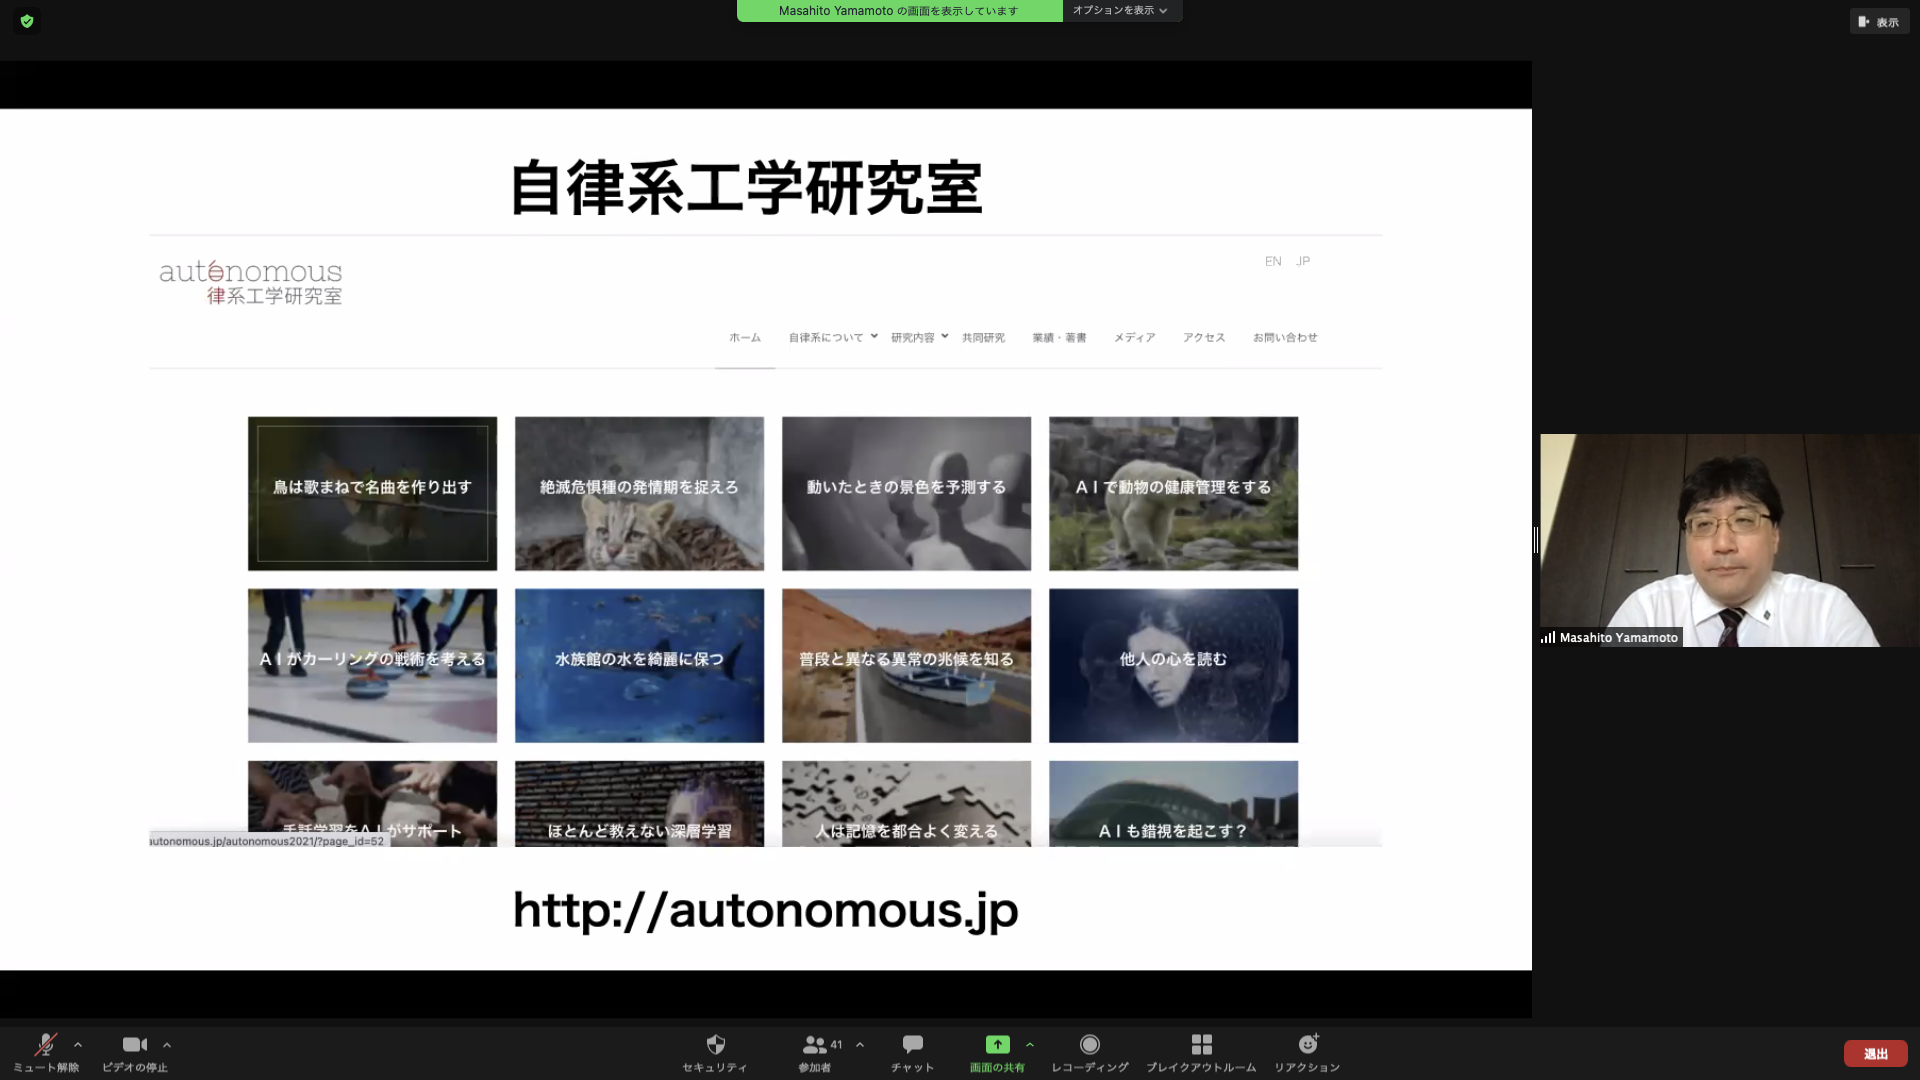Screen dimensions: 1920x1080
Task: Open the AIで動物の健康管理をする tile
Action: [x=1173, y=494]
